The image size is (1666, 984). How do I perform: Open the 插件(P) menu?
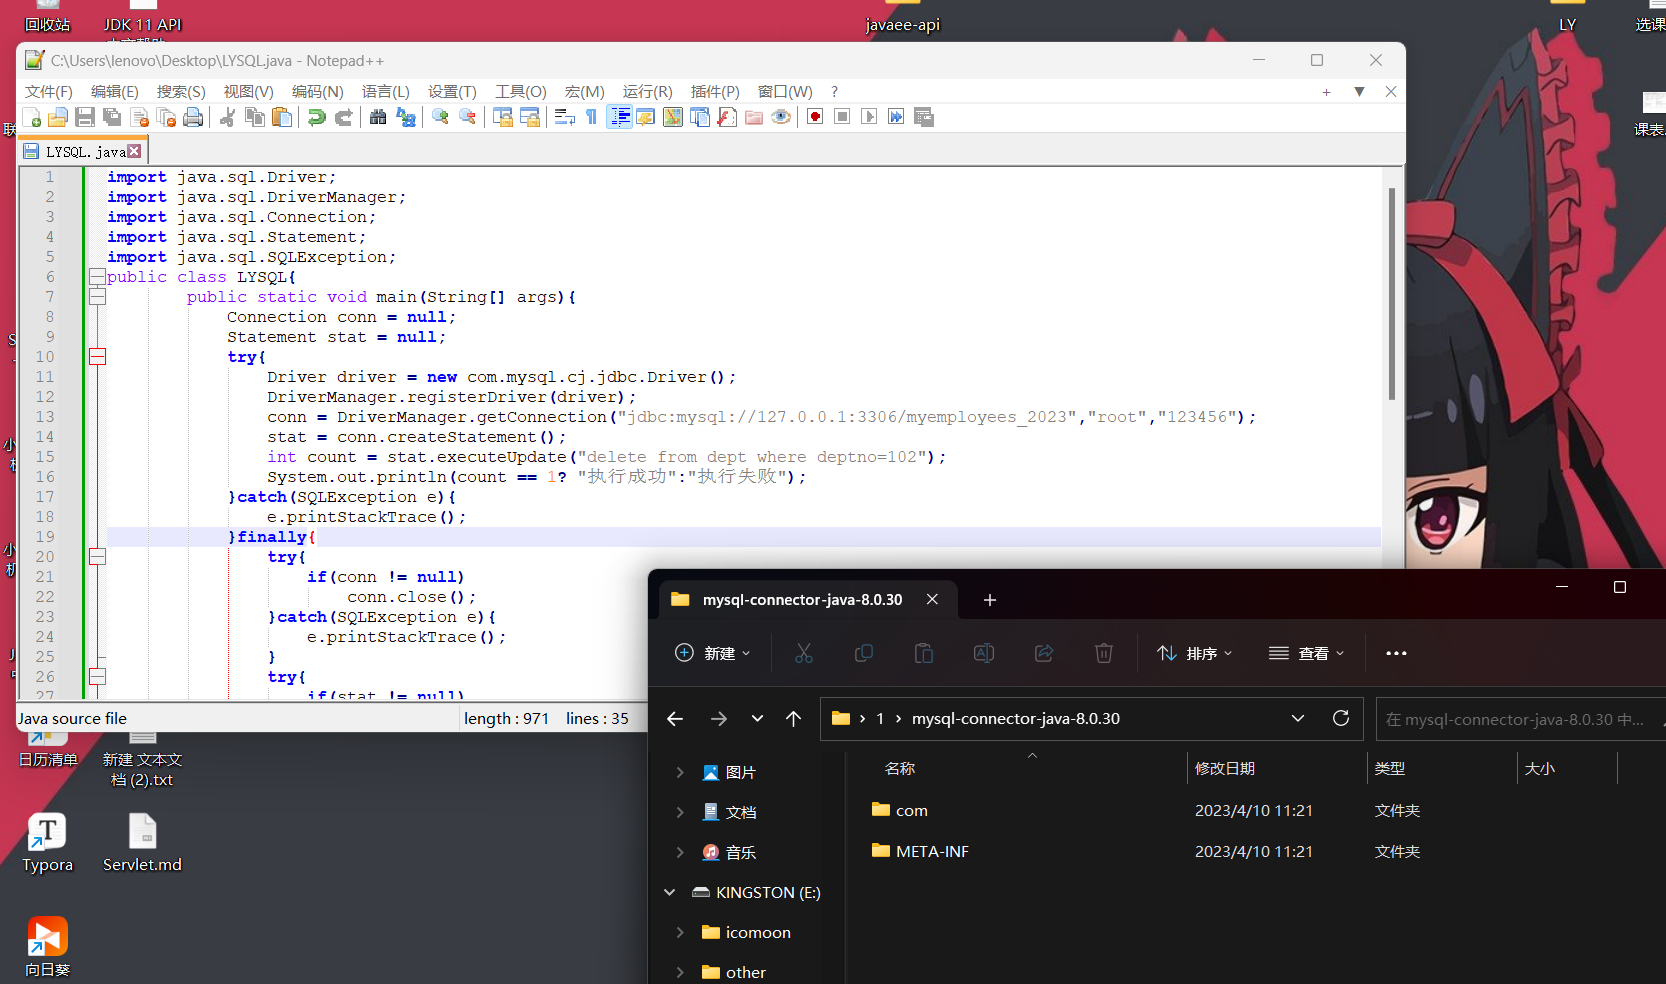click(715, 91)
